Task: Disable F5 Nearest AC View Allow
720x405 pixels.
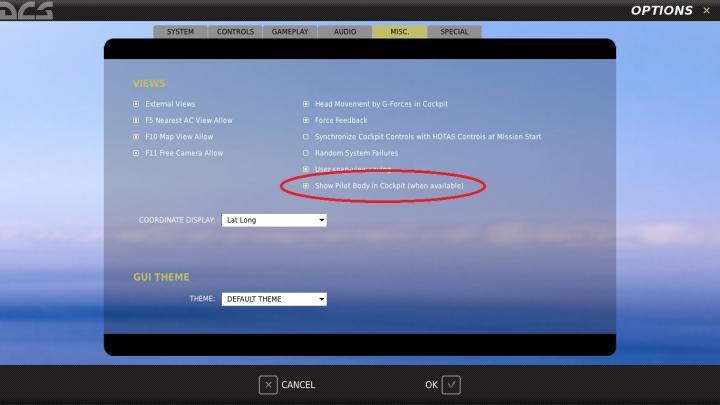Action: pos(137,120)
